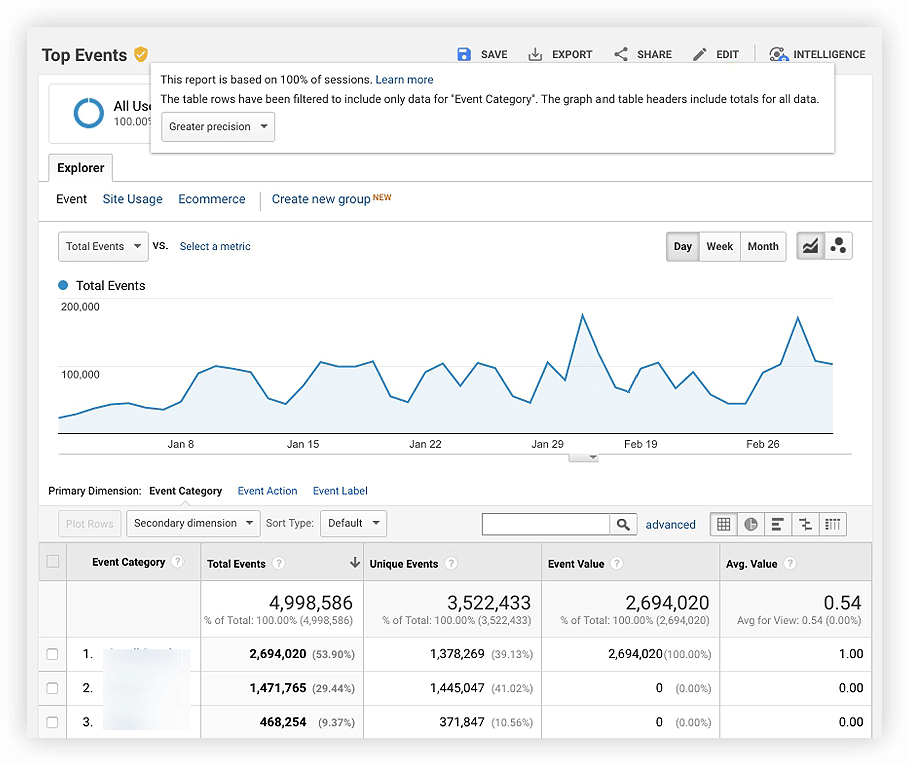Viewport: 909px width, 765px height.
Task: Toggle the select-all rows checkbox in header
Action: tap(53, 562)
